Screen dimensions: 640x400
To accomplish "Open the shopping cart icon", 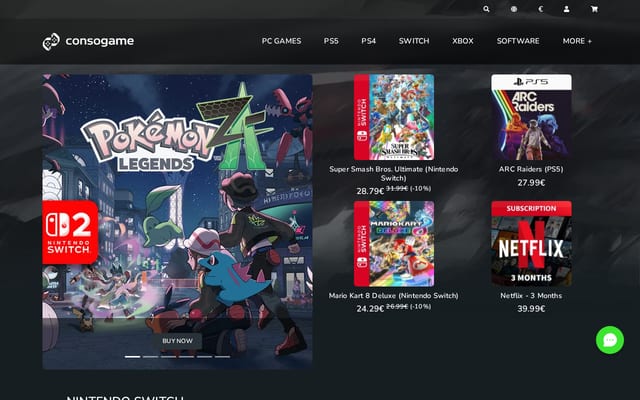I will pos(594,9).
